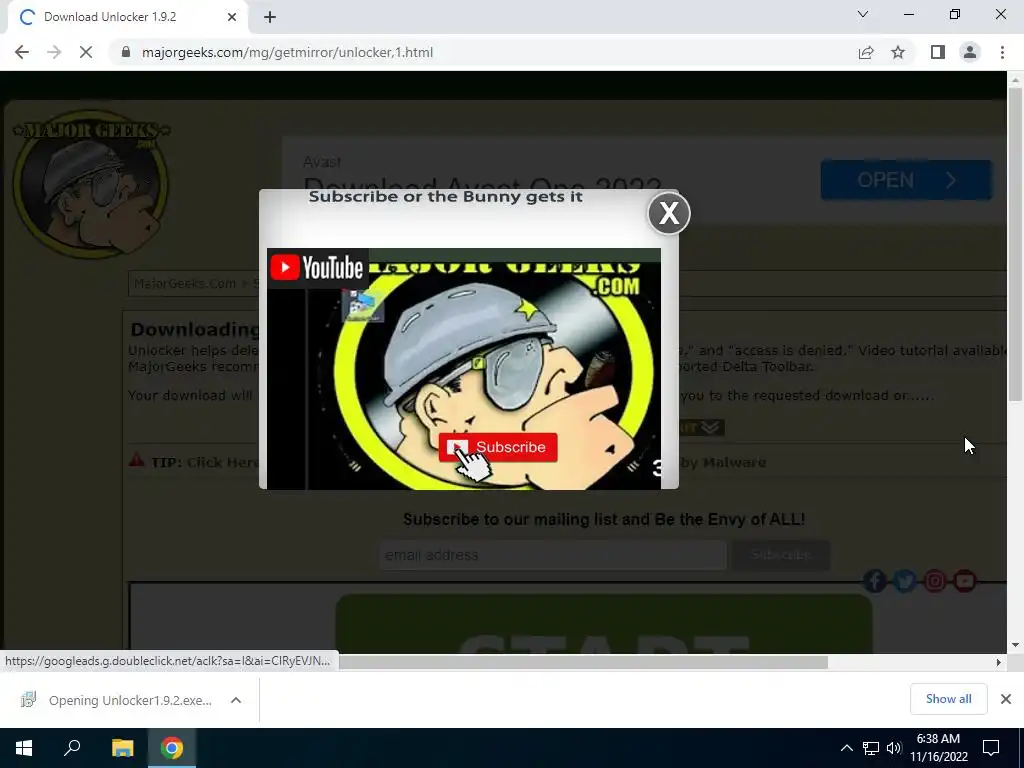Image resolution: width=1024 pixels, height=768 pixels.
Task: Bookmark this tab with the star icon
Action: (898, 52)
